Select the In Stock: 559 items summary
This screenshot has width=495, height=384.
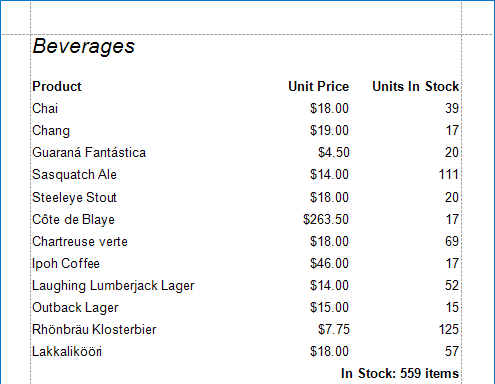tap(400, 373)
